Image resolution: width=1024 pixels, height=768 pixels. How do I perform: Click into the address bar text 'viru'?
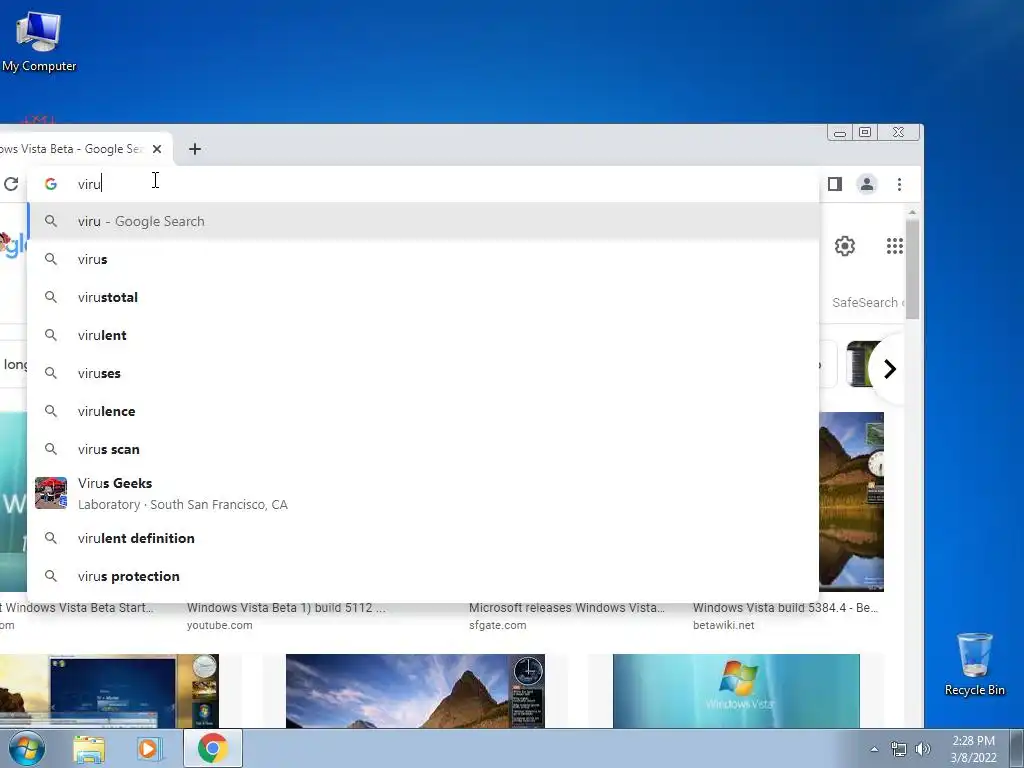point(89,184)
